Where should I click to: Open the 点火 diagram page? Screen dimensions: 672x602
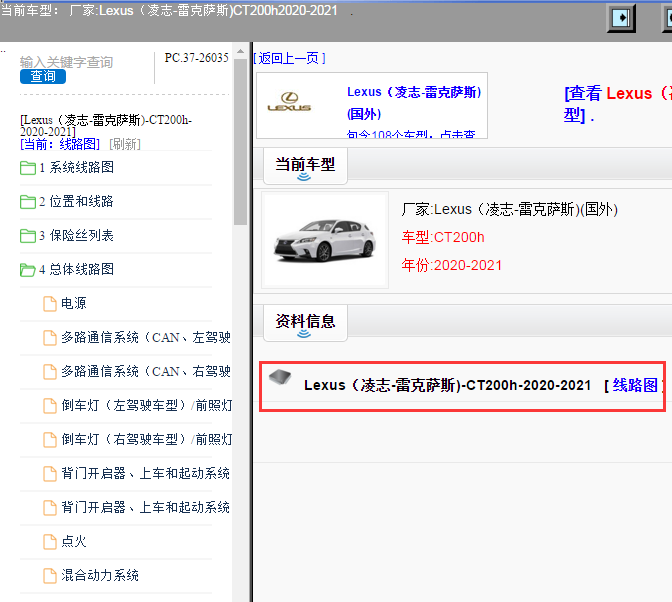(x=74, y=541)
